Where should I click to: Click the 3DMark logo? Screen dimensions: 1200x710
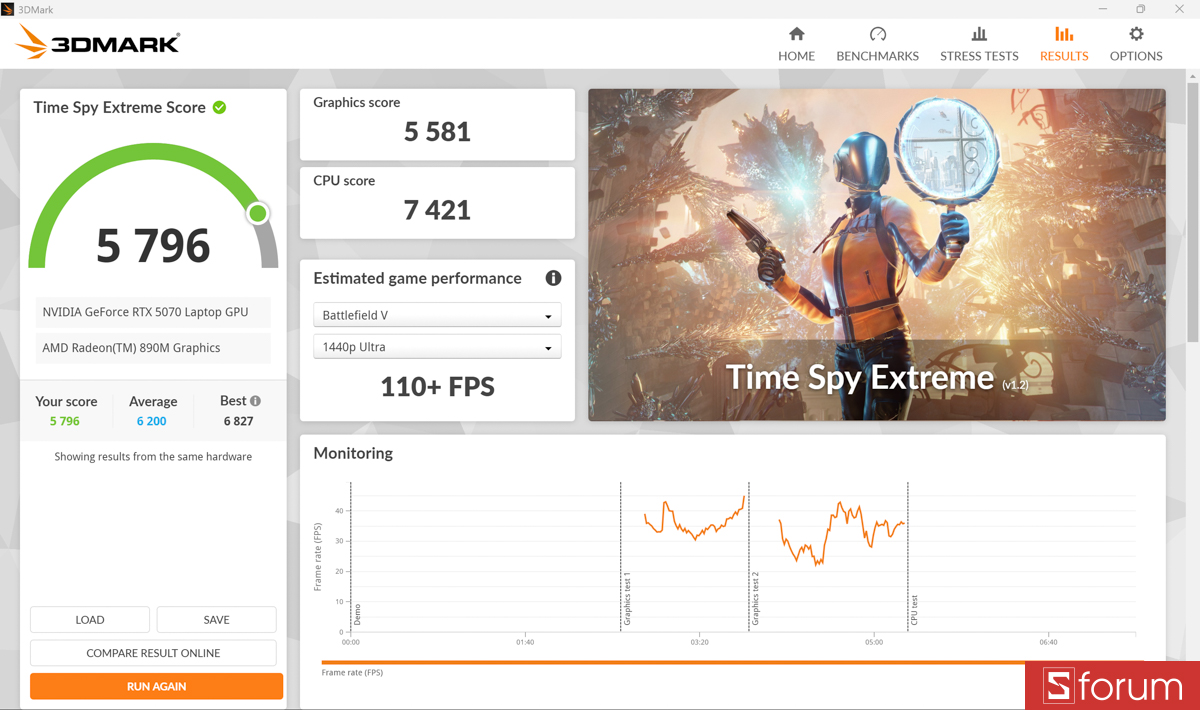coord(98,42)
